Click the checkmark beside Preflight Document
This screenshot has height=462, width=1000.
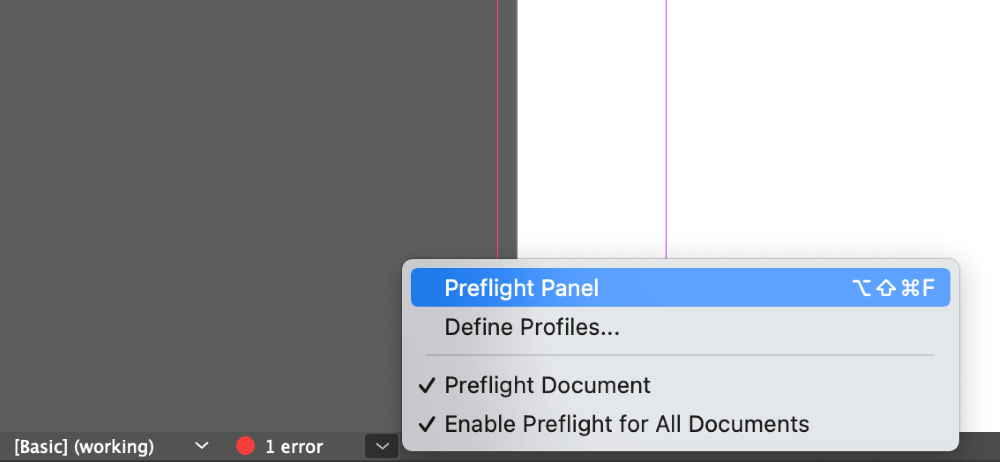[x=428, y=385]
